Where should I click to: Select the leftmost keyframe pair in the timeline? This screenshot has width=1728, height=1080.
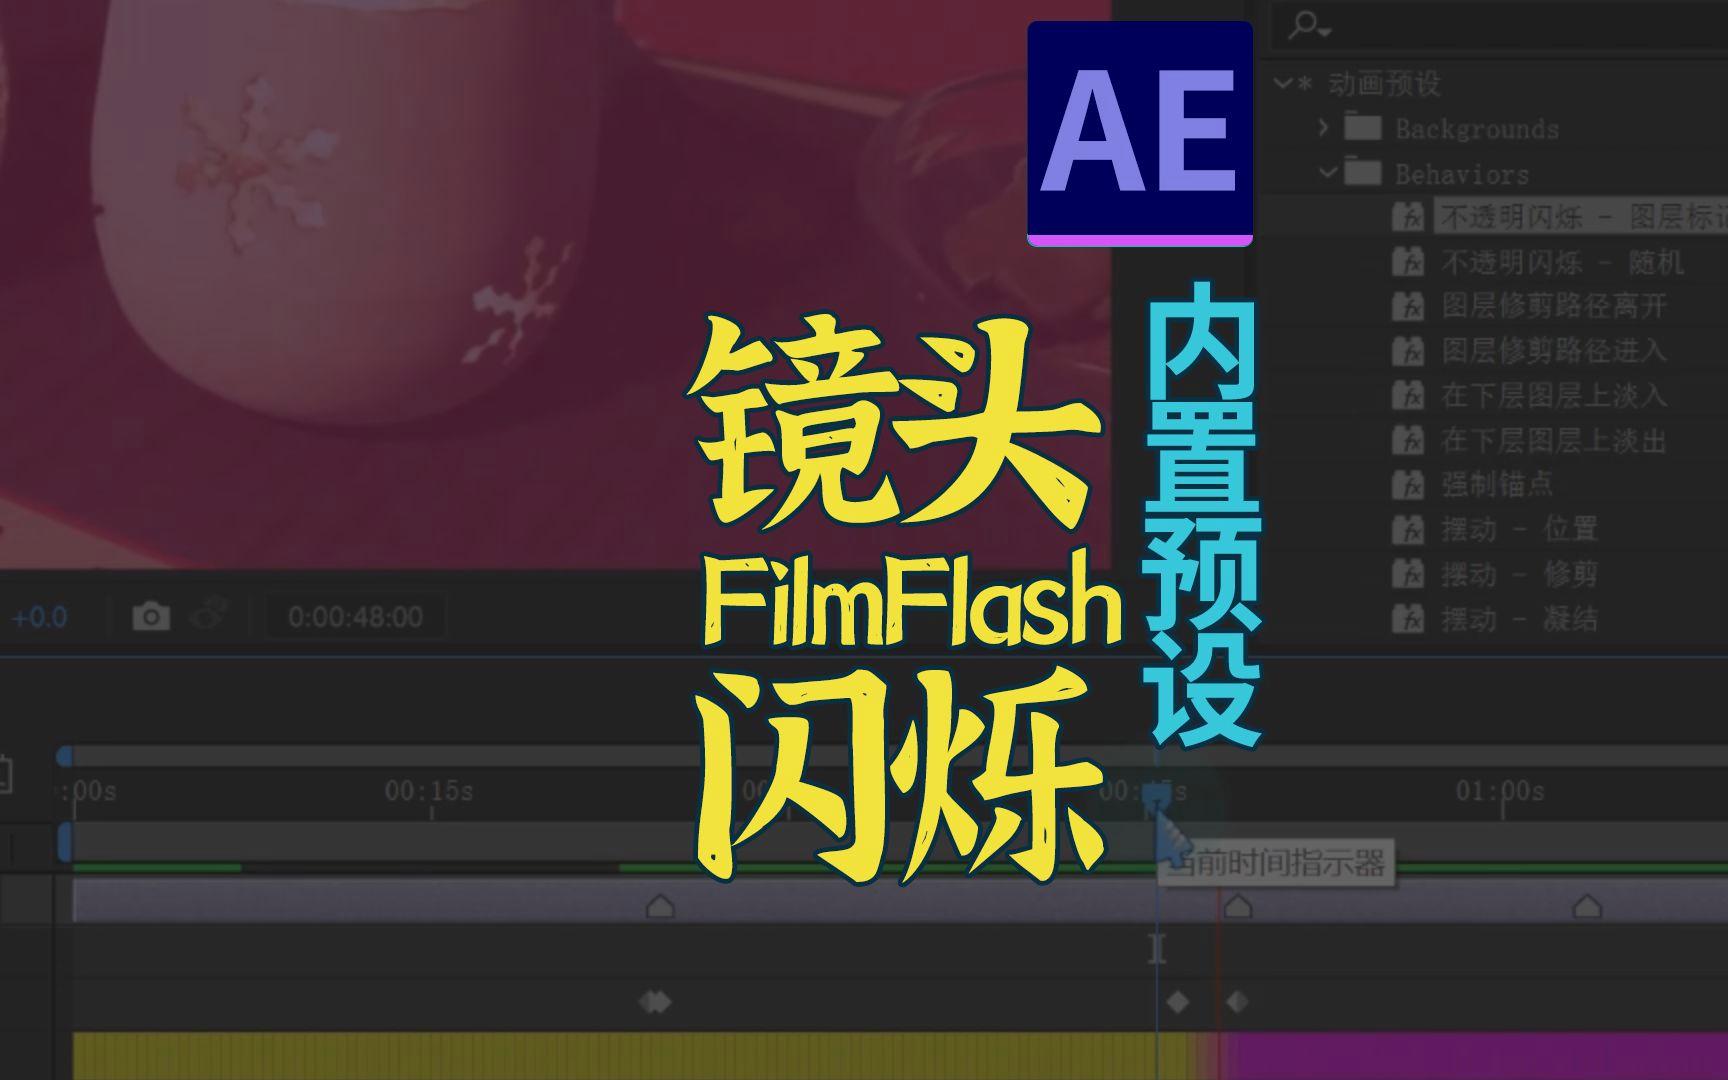click(655, 1001)
